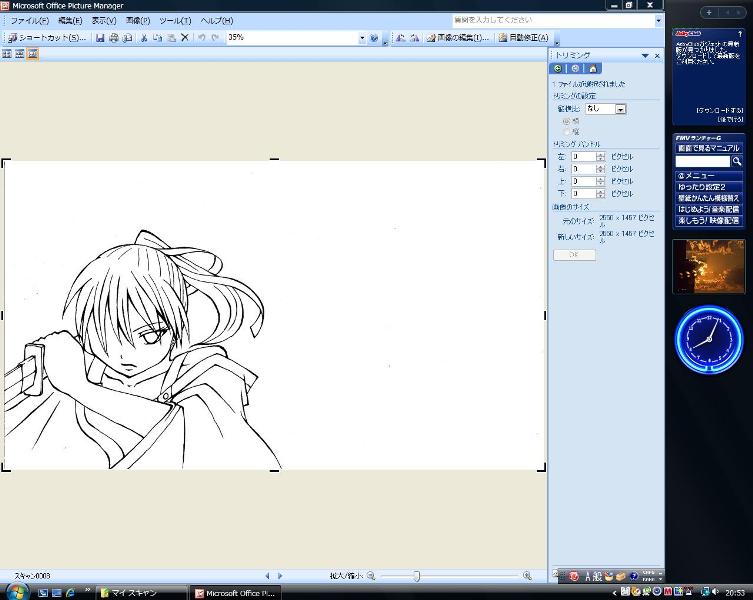Open the ショートカット shortcuts pane
The width and height of the screenshot is (753, 600).
pyautogui.click(x=47, y=37)
